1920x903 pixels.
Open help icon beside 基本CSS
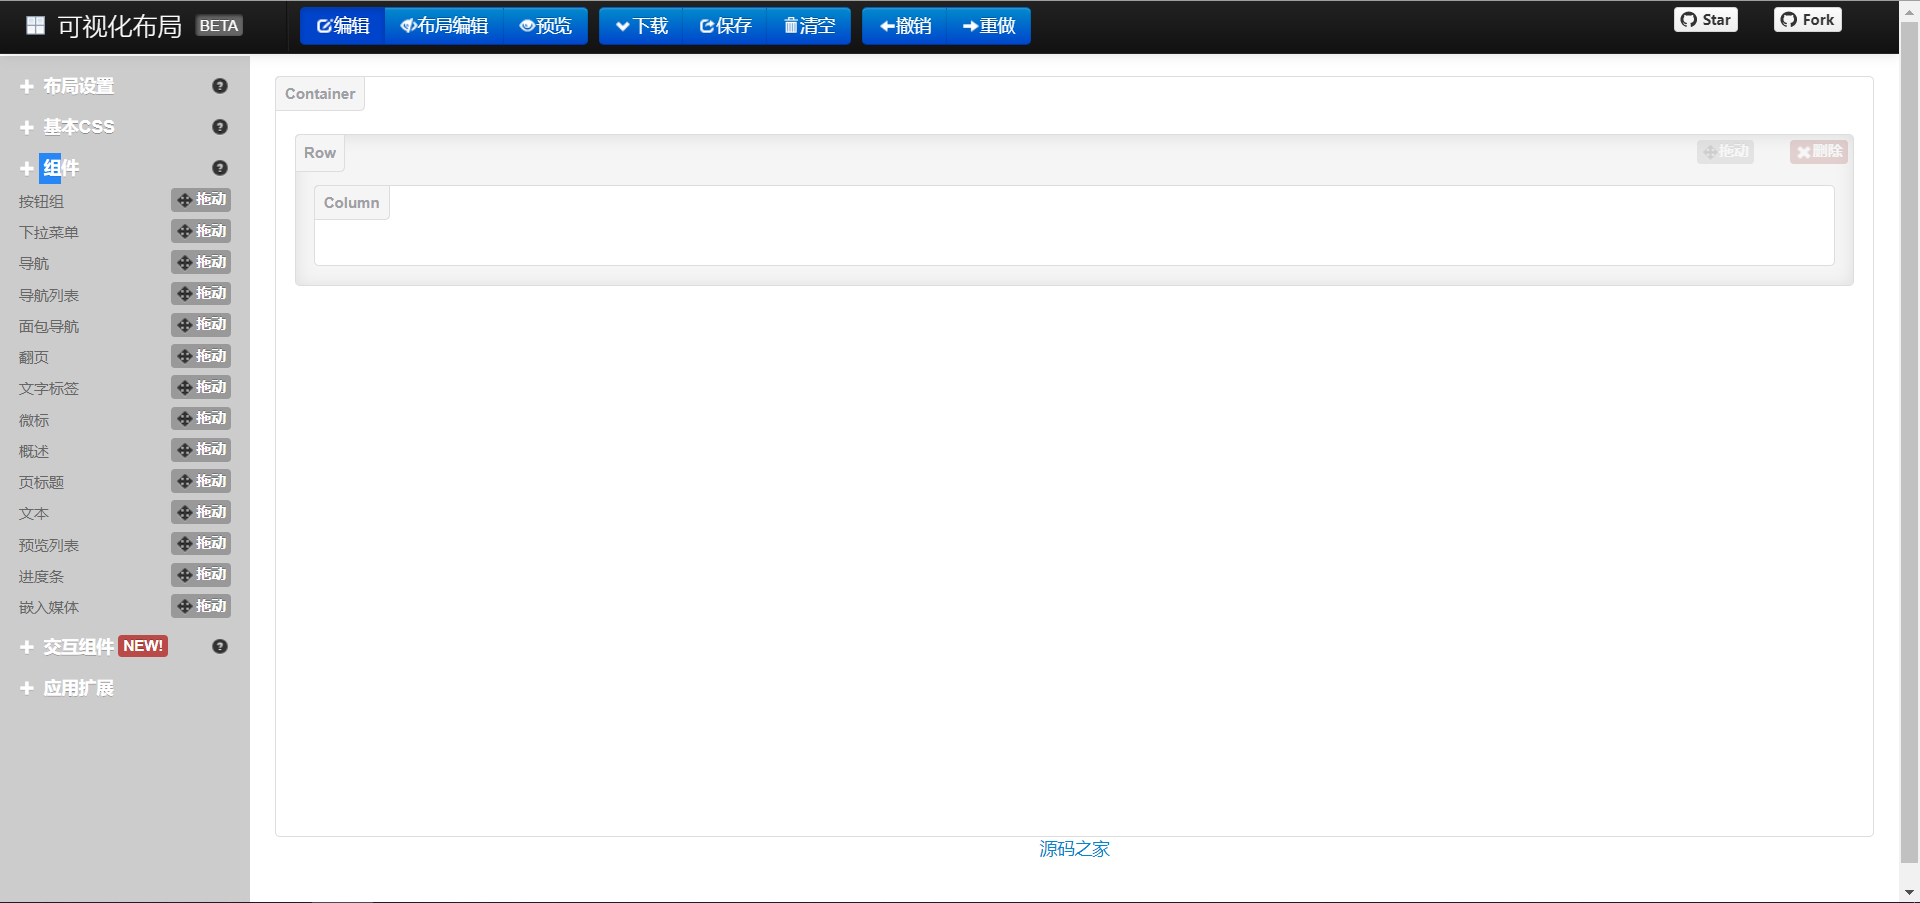220,127
